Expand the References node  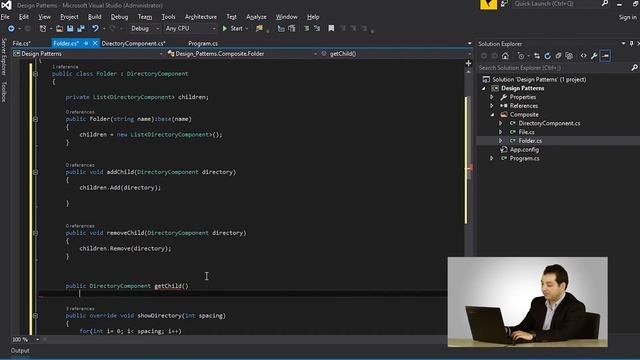pyautogui.click(x=492, y=106)
